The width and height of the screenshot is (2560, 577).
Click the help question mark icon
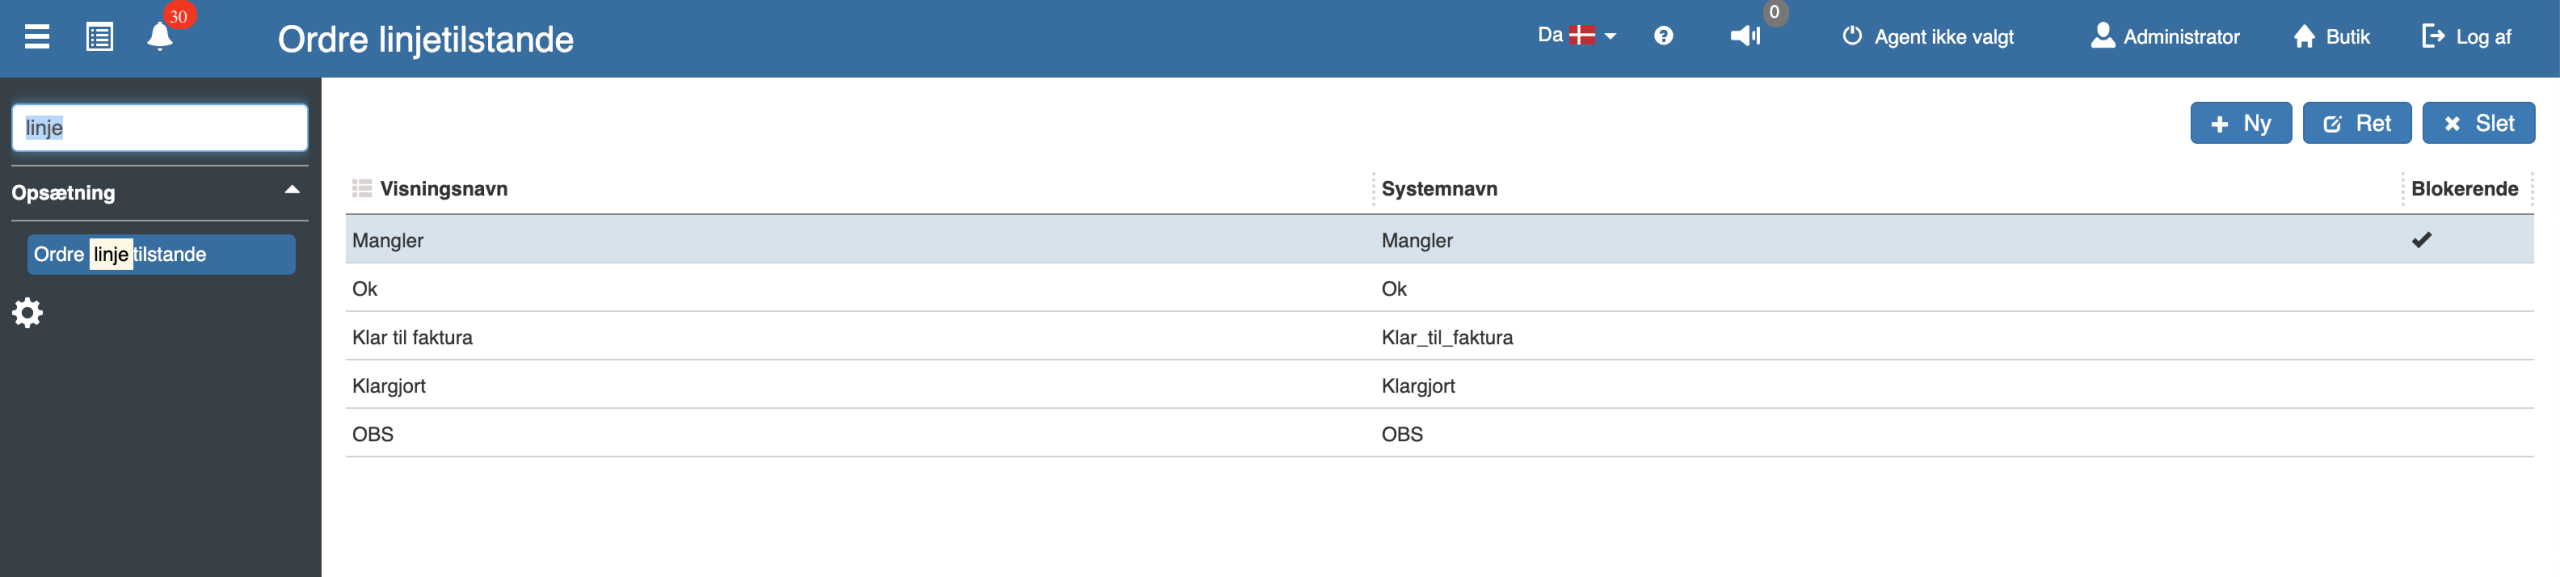[1663, 36]
